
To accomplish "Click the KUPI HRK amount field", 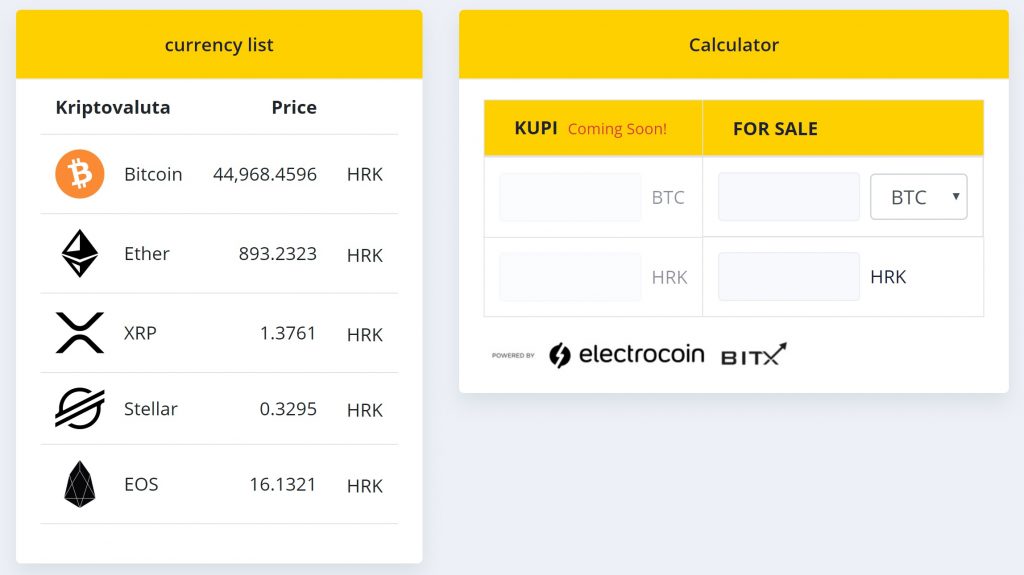I will 570,277.
